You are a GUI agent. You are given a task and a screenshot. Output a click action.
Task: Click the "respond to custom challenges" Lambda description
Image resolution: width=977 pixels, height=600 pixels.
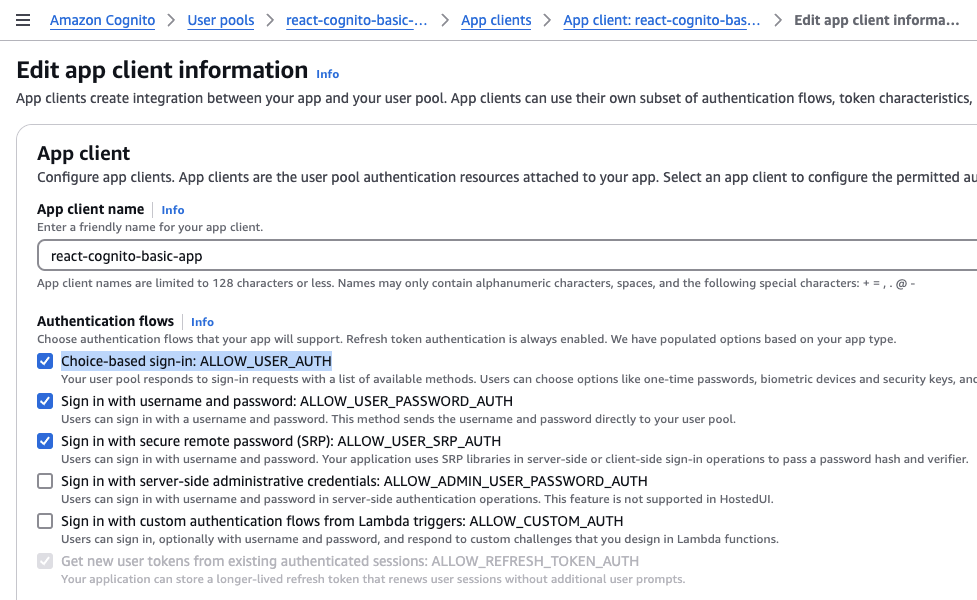[420, 539]
